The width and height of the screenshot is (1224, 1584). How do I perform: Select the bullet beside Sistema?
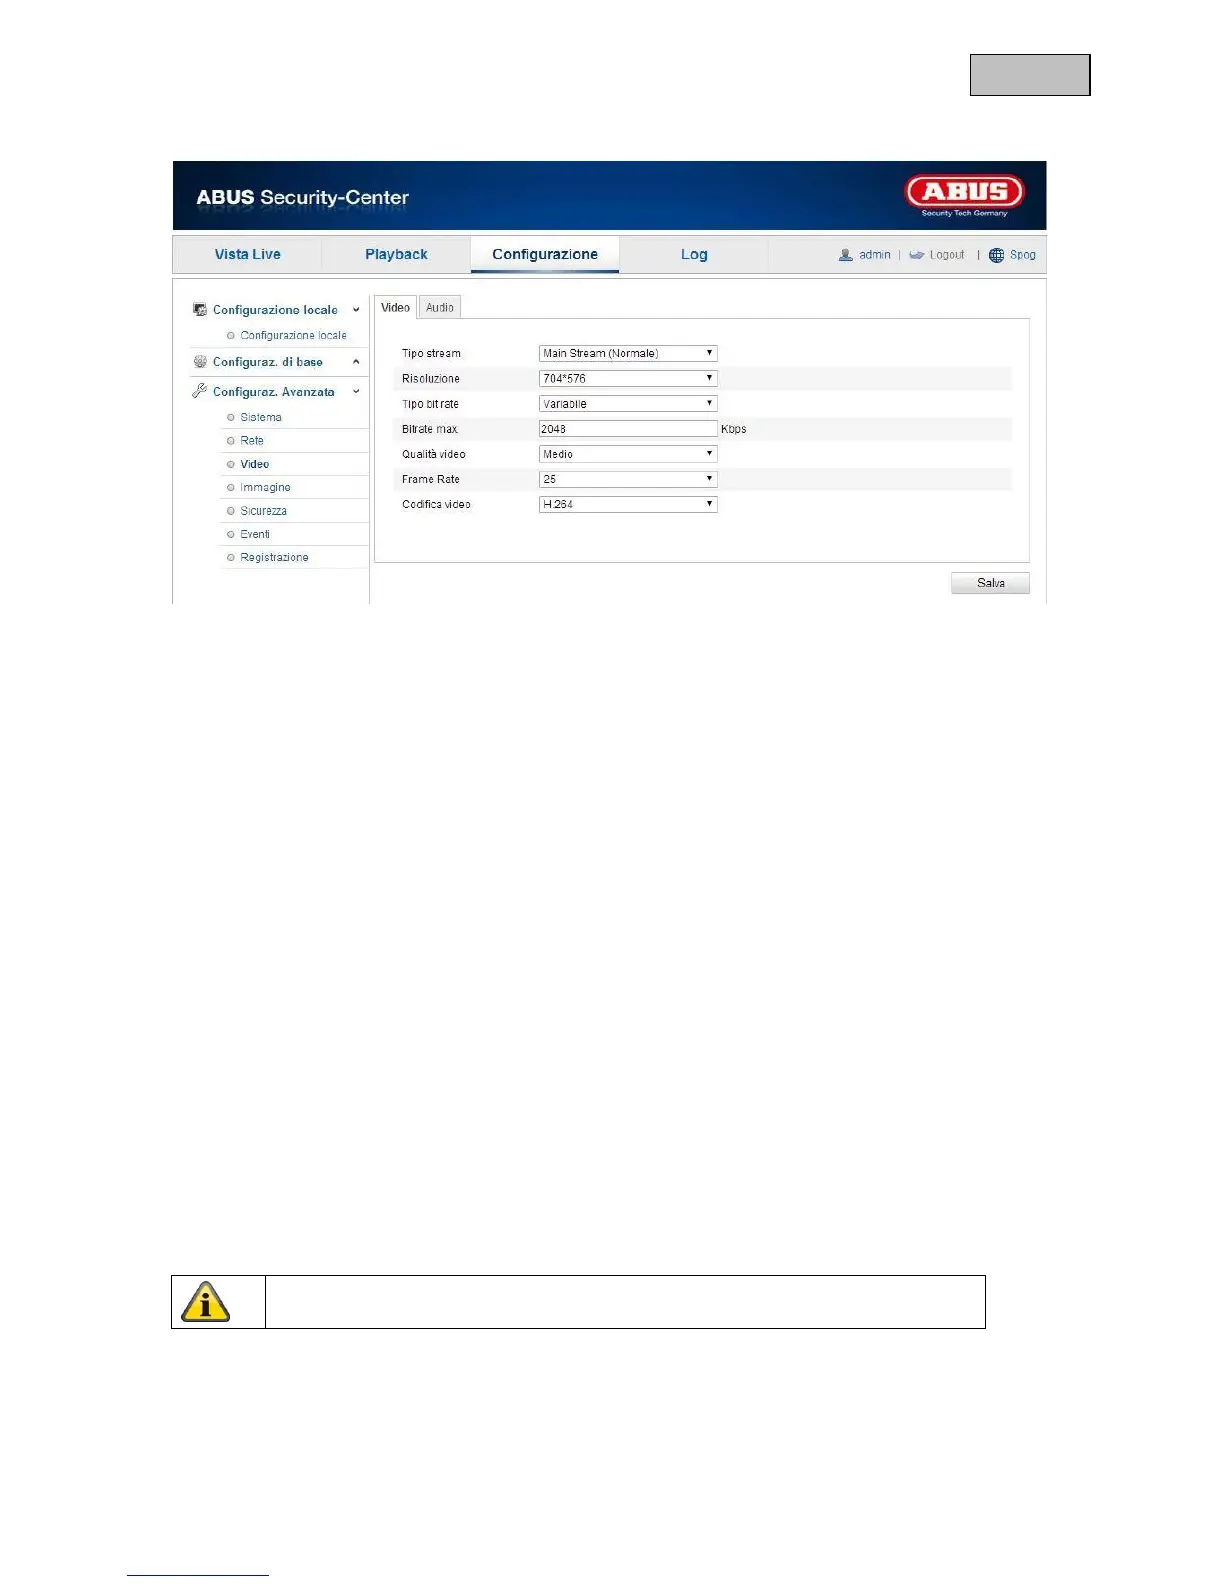point(231,417)
